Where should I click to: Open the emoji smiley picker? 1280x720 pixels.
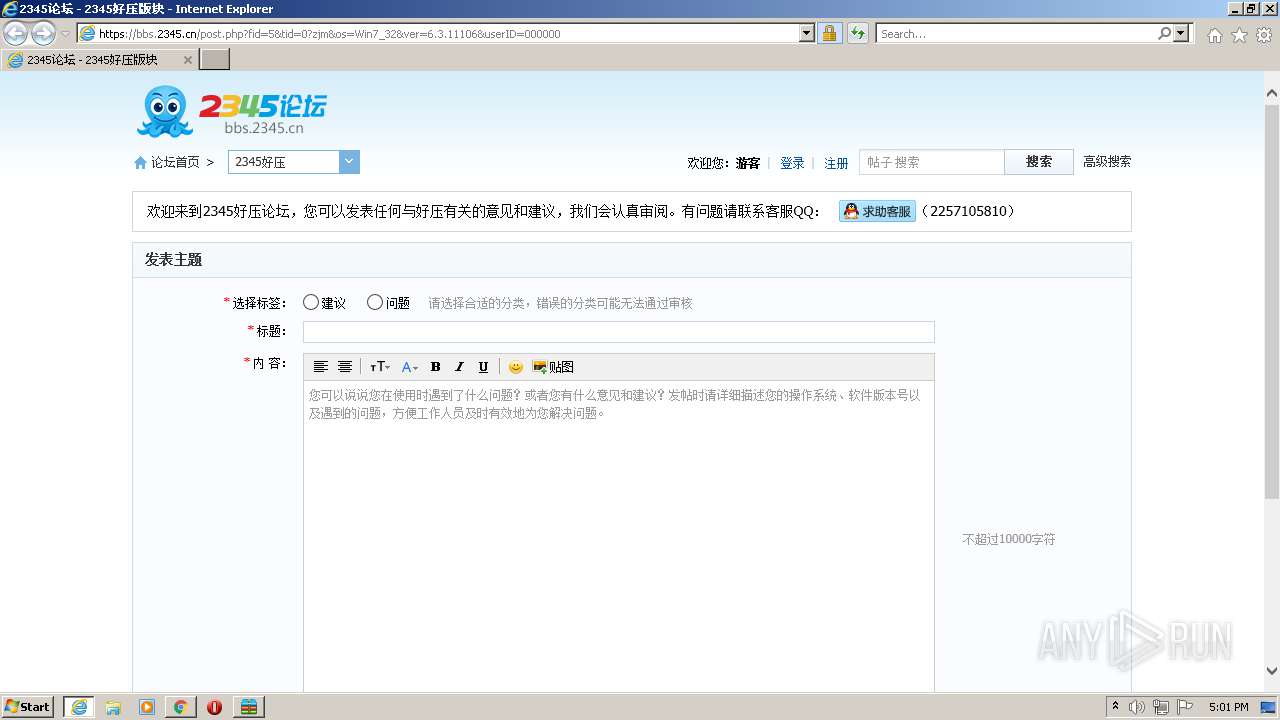pyautogui.click(x=516, y=367)
